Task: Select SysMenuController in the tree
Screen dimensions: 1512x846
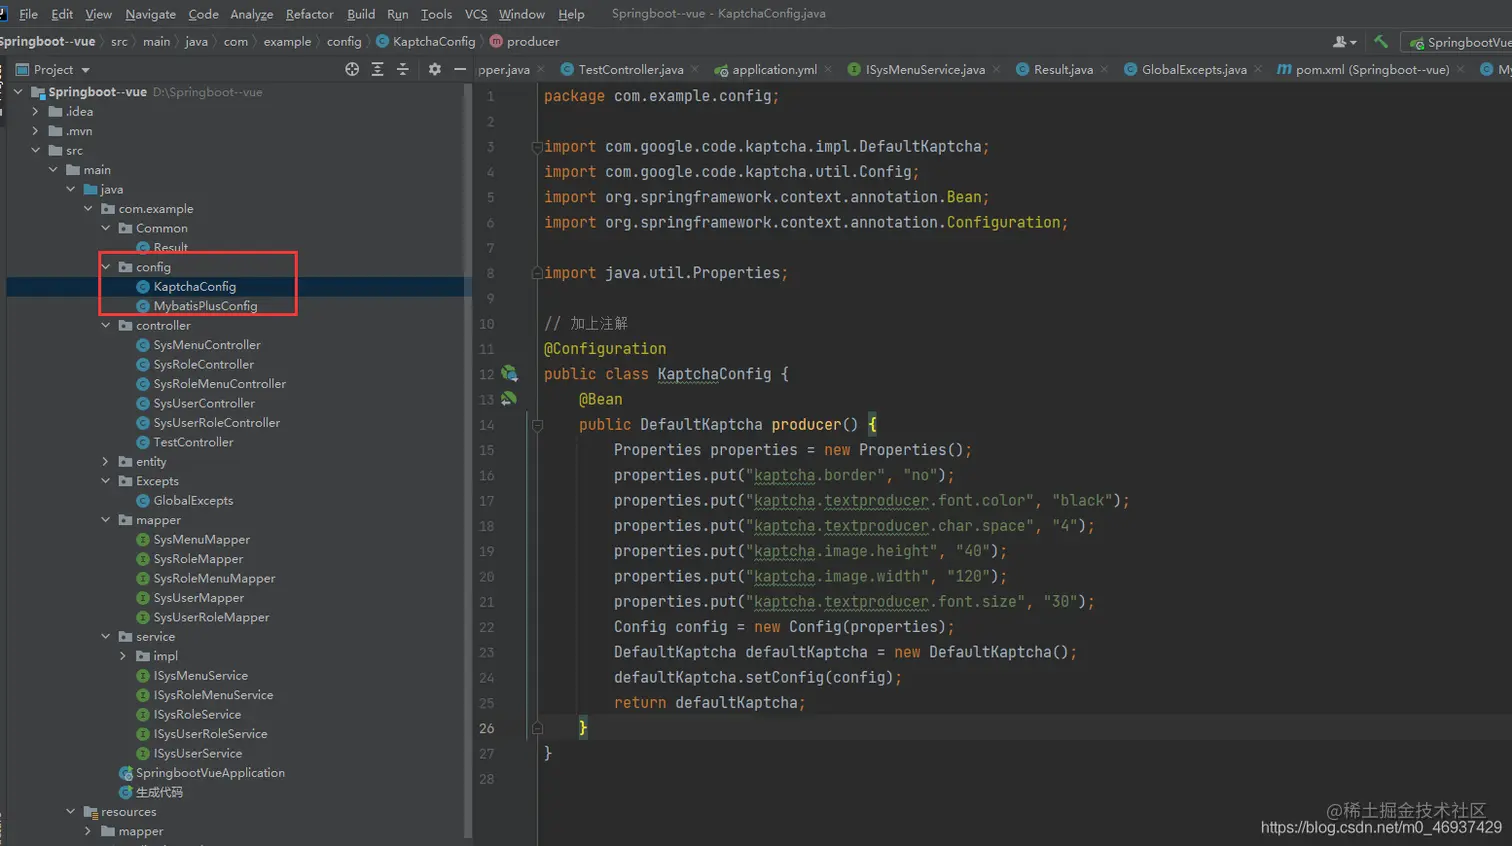Action: [206, 345]
